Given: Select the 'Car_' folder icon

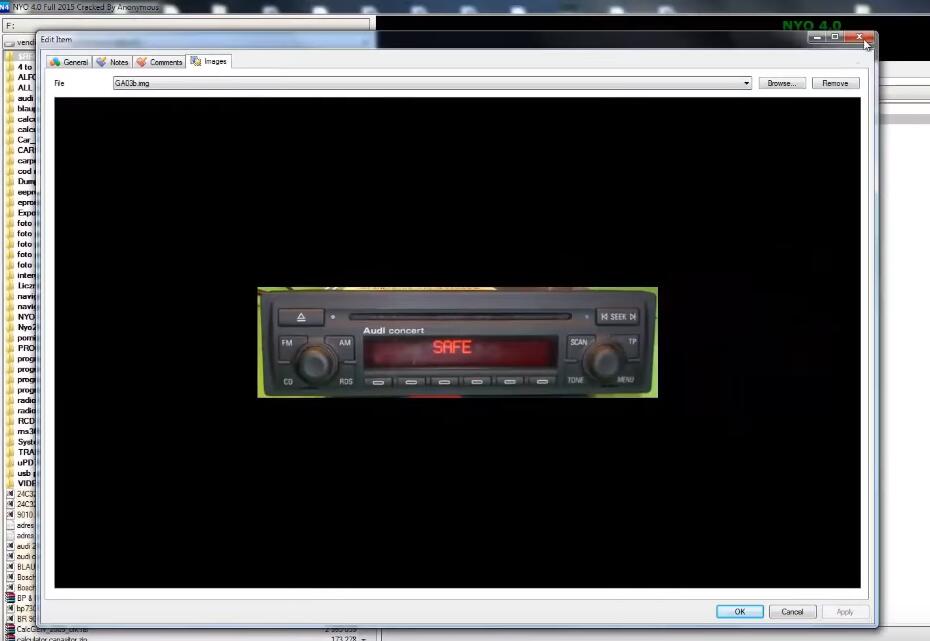Looking at the screenshot, I should (x=10, y=140).
